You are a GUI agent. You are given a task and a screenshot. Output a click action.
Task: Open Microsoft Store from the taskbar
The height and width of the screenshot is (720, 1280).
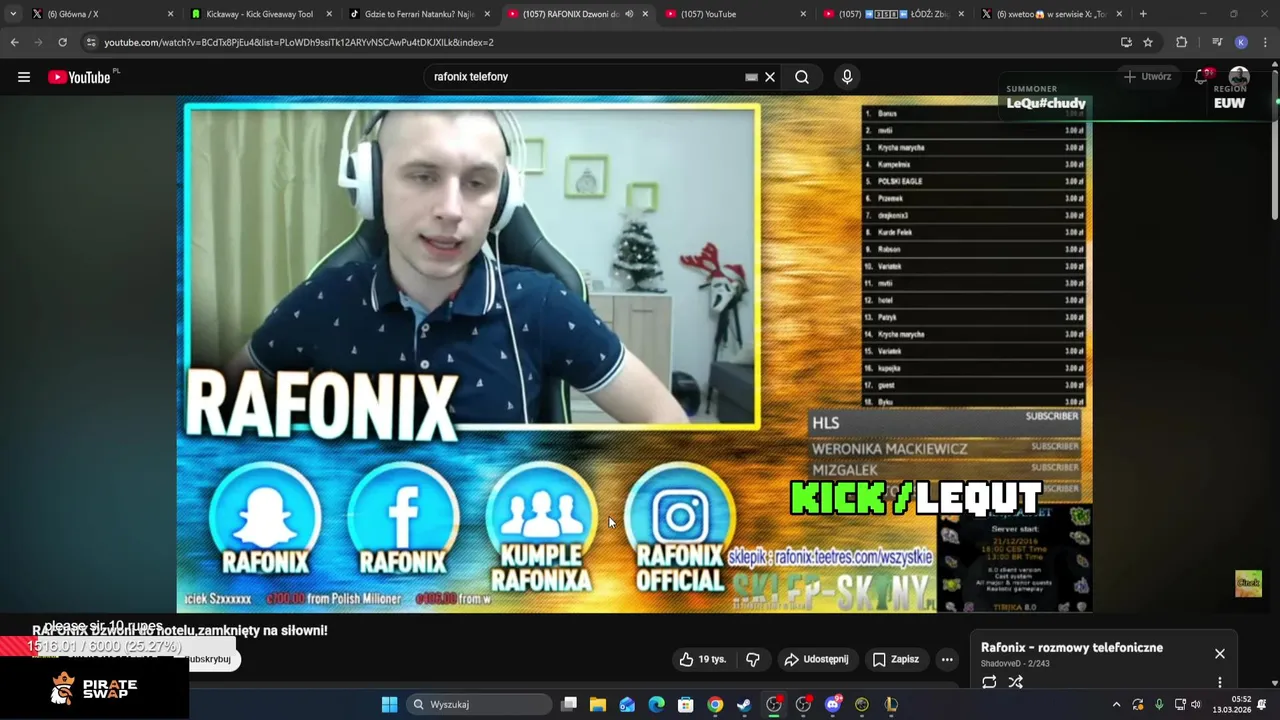[x=686, y=704]
